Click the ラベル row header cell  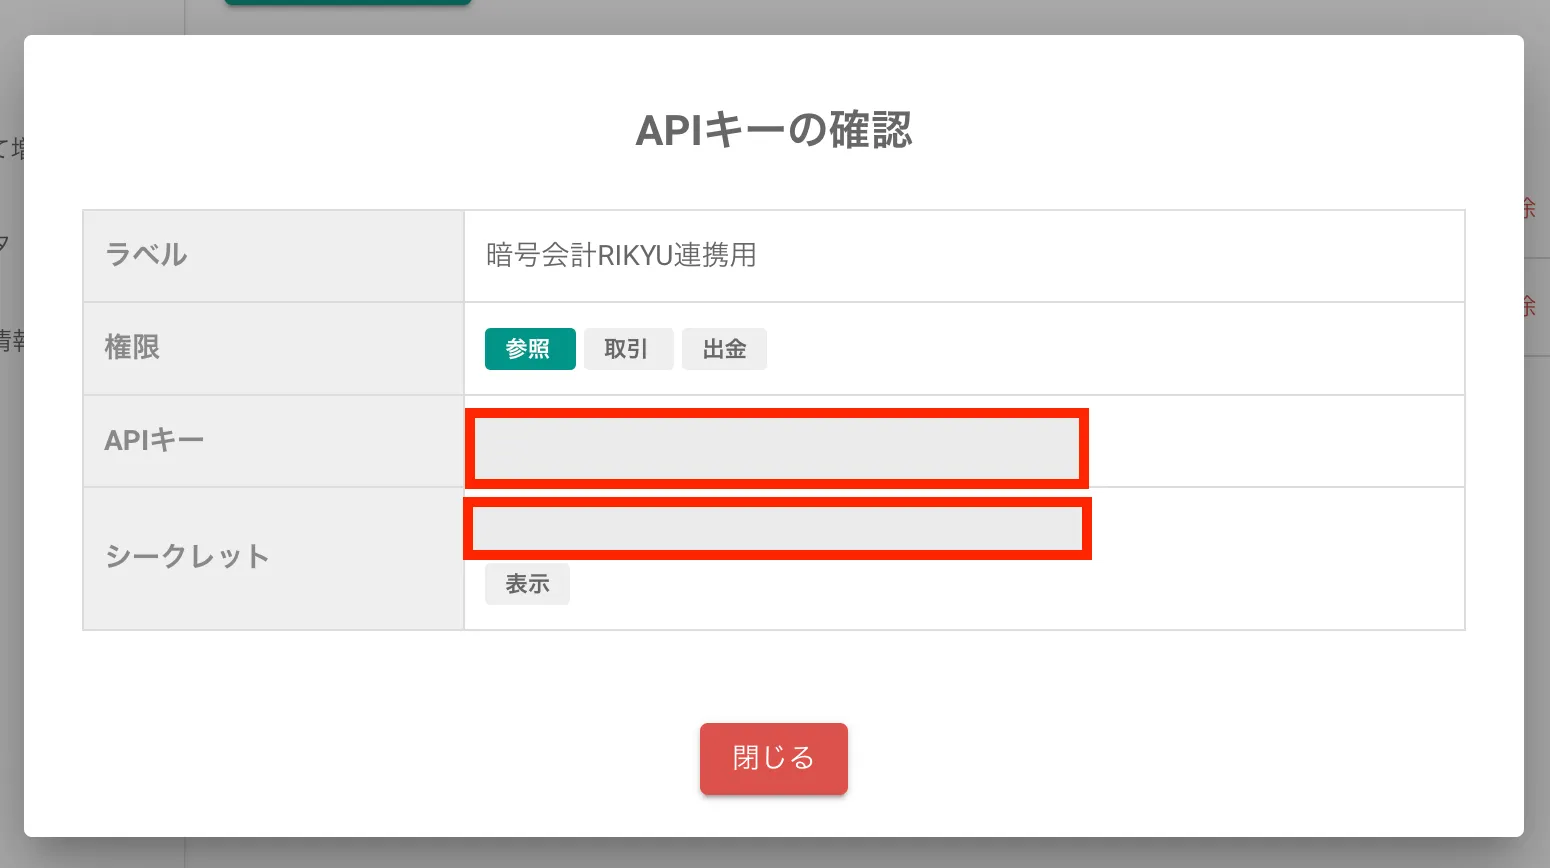tap(272, 256)
